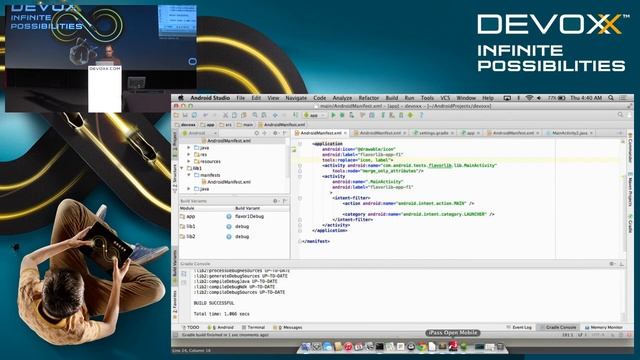Open flavor1Debug build variant dropdown for app
Viewport: 640px width, 360px height.
coord(249,216)
